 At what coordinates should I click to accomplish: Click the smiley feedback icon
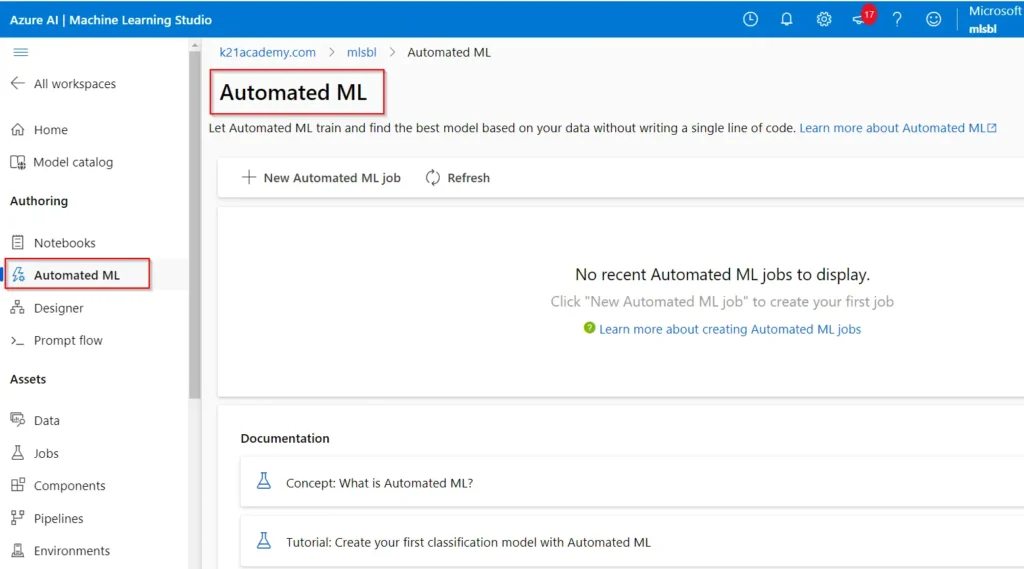pyautogui.click(x=933, y=19)
